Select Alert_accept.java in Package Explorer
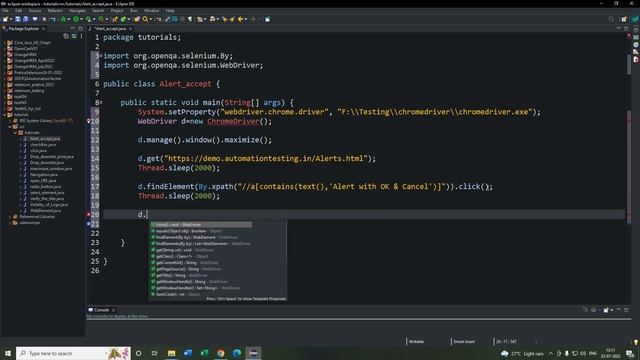The image size is (640, 360). (x=45, y=139)
